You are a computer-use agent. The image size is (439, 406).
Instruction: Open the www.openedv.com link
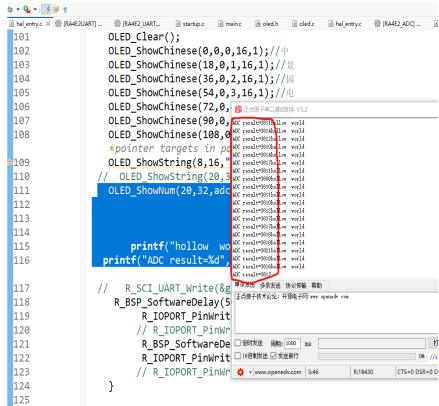(278, 372)
